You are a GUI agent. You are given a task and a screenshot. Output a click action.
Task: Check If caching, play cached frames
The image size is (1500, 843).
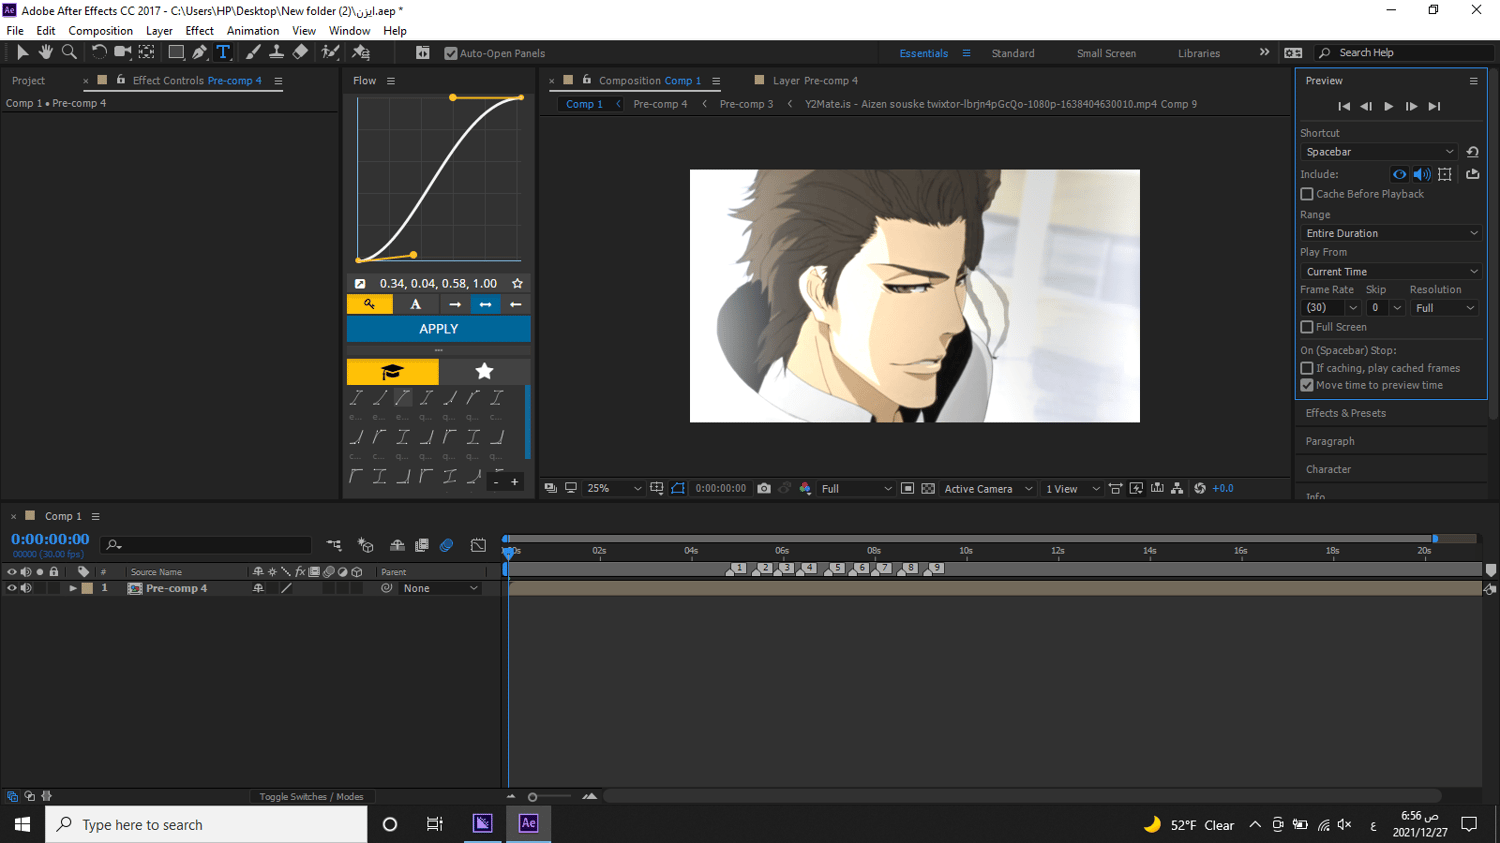1307,368
